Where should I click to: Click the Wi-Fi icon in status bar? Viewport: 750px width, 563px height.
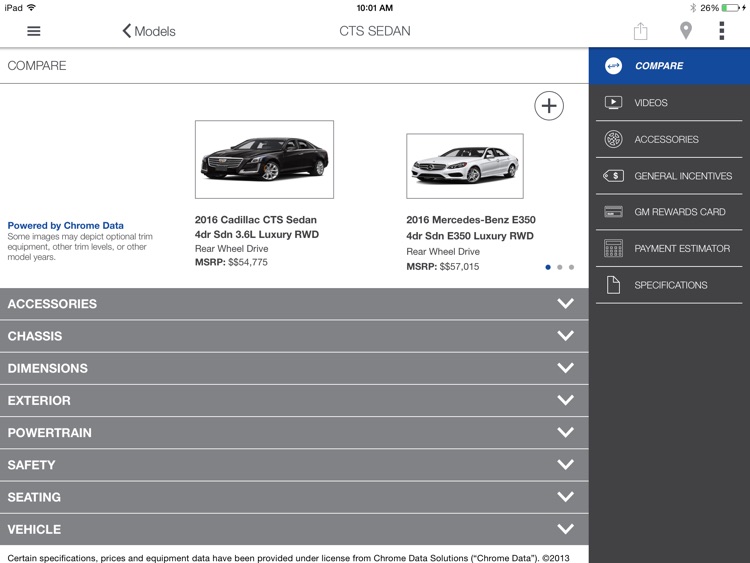tap(32, 7)
